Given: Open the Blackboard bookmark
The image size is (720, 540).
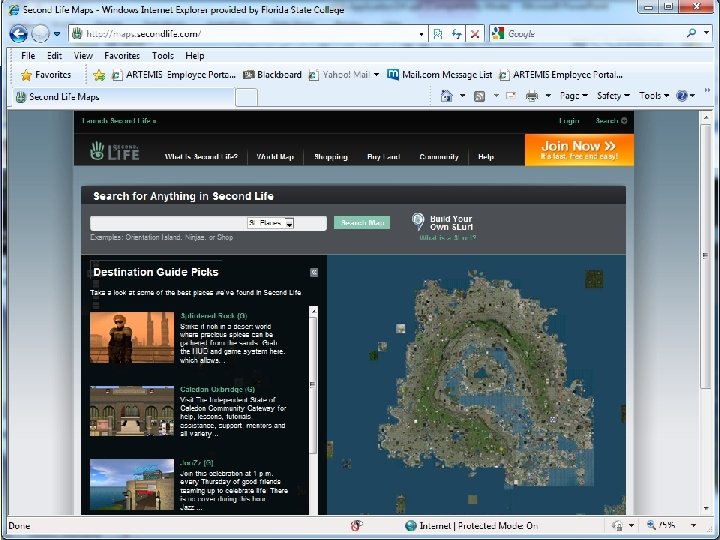Looking at the screenshot, I should point(272,74).
